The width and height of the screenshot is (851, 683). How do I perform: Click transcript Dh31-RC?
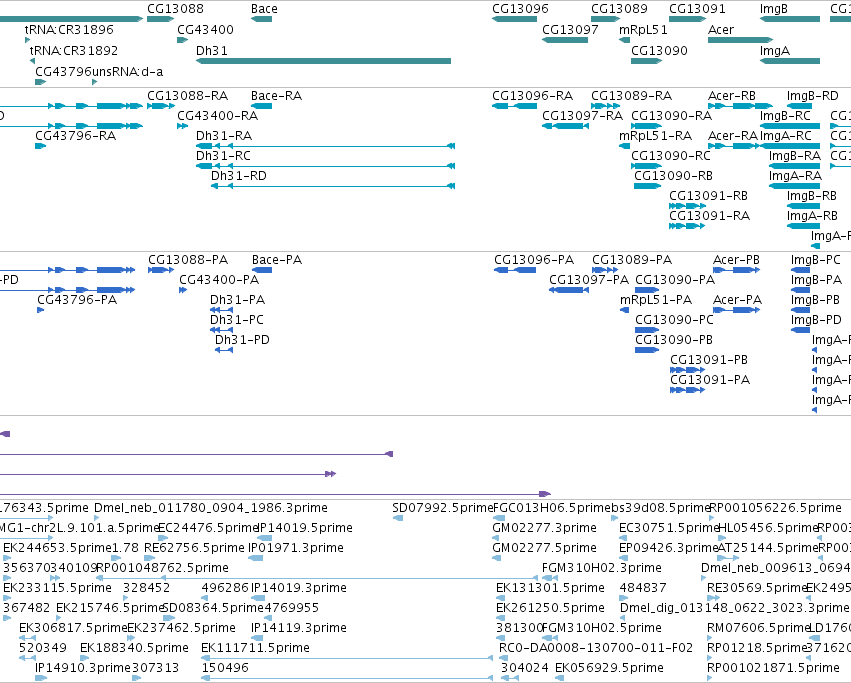tap(223, 156)
